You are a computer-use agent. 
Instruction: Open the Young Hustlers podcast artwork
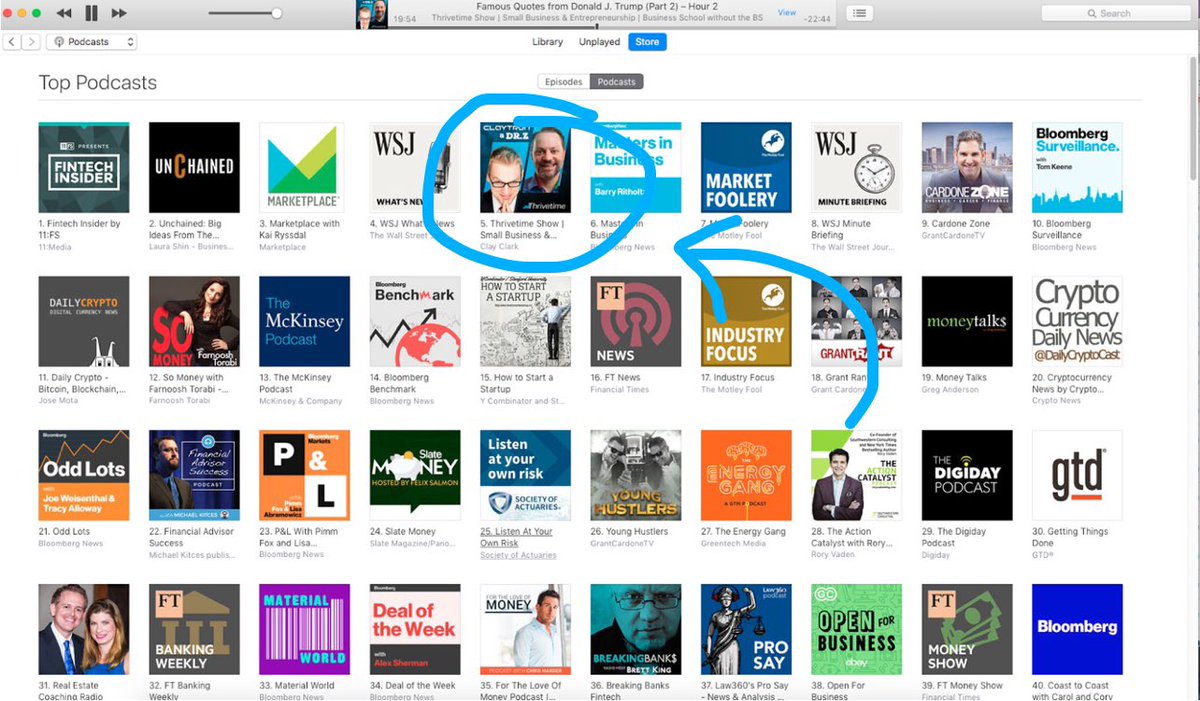[635, 476]
